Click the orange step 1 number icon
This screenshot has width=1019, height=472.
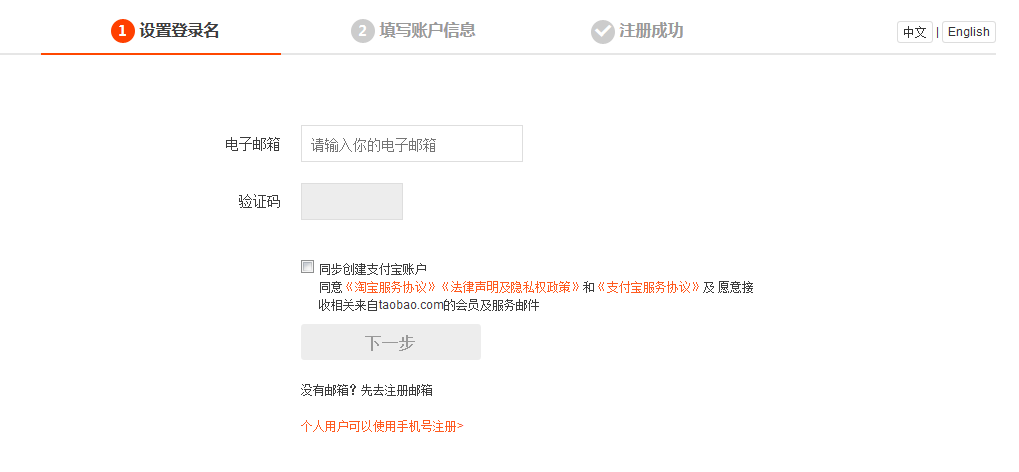122,31
